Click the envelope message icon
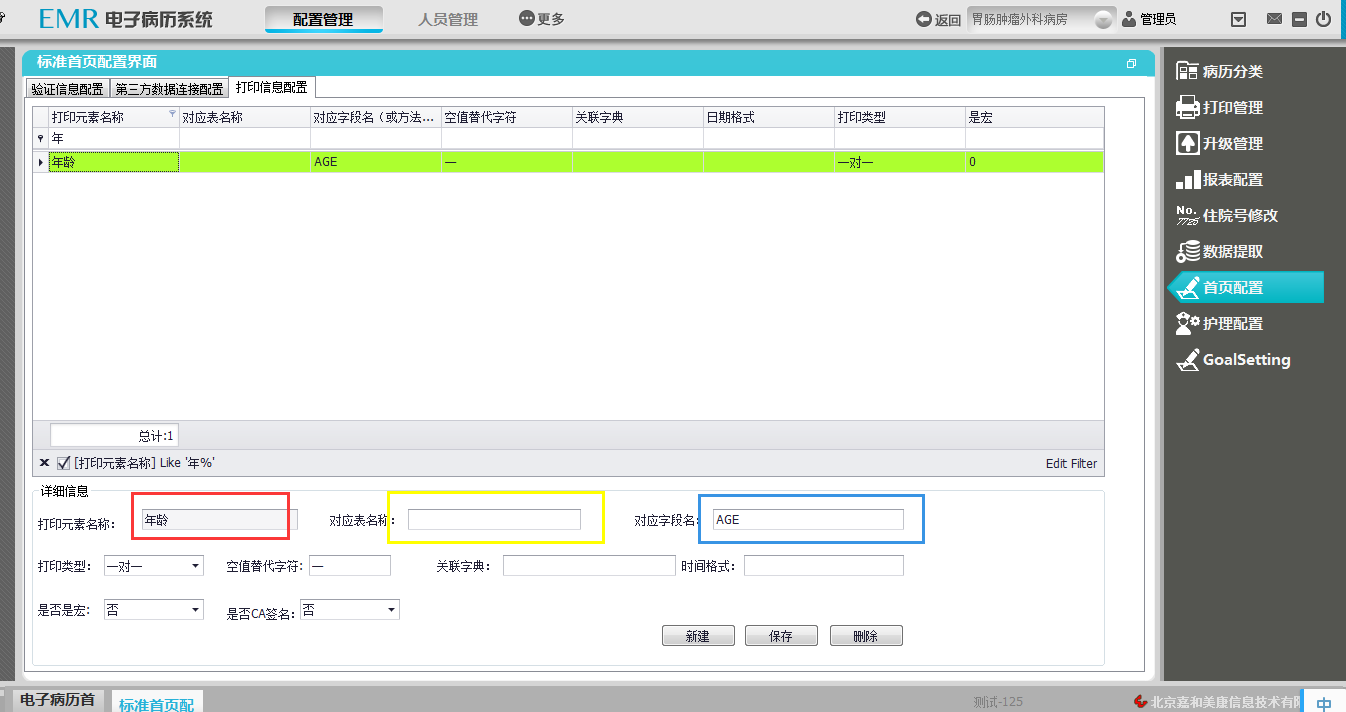Viewport: 1346px width, 712px height. [x=1274, y=19]
